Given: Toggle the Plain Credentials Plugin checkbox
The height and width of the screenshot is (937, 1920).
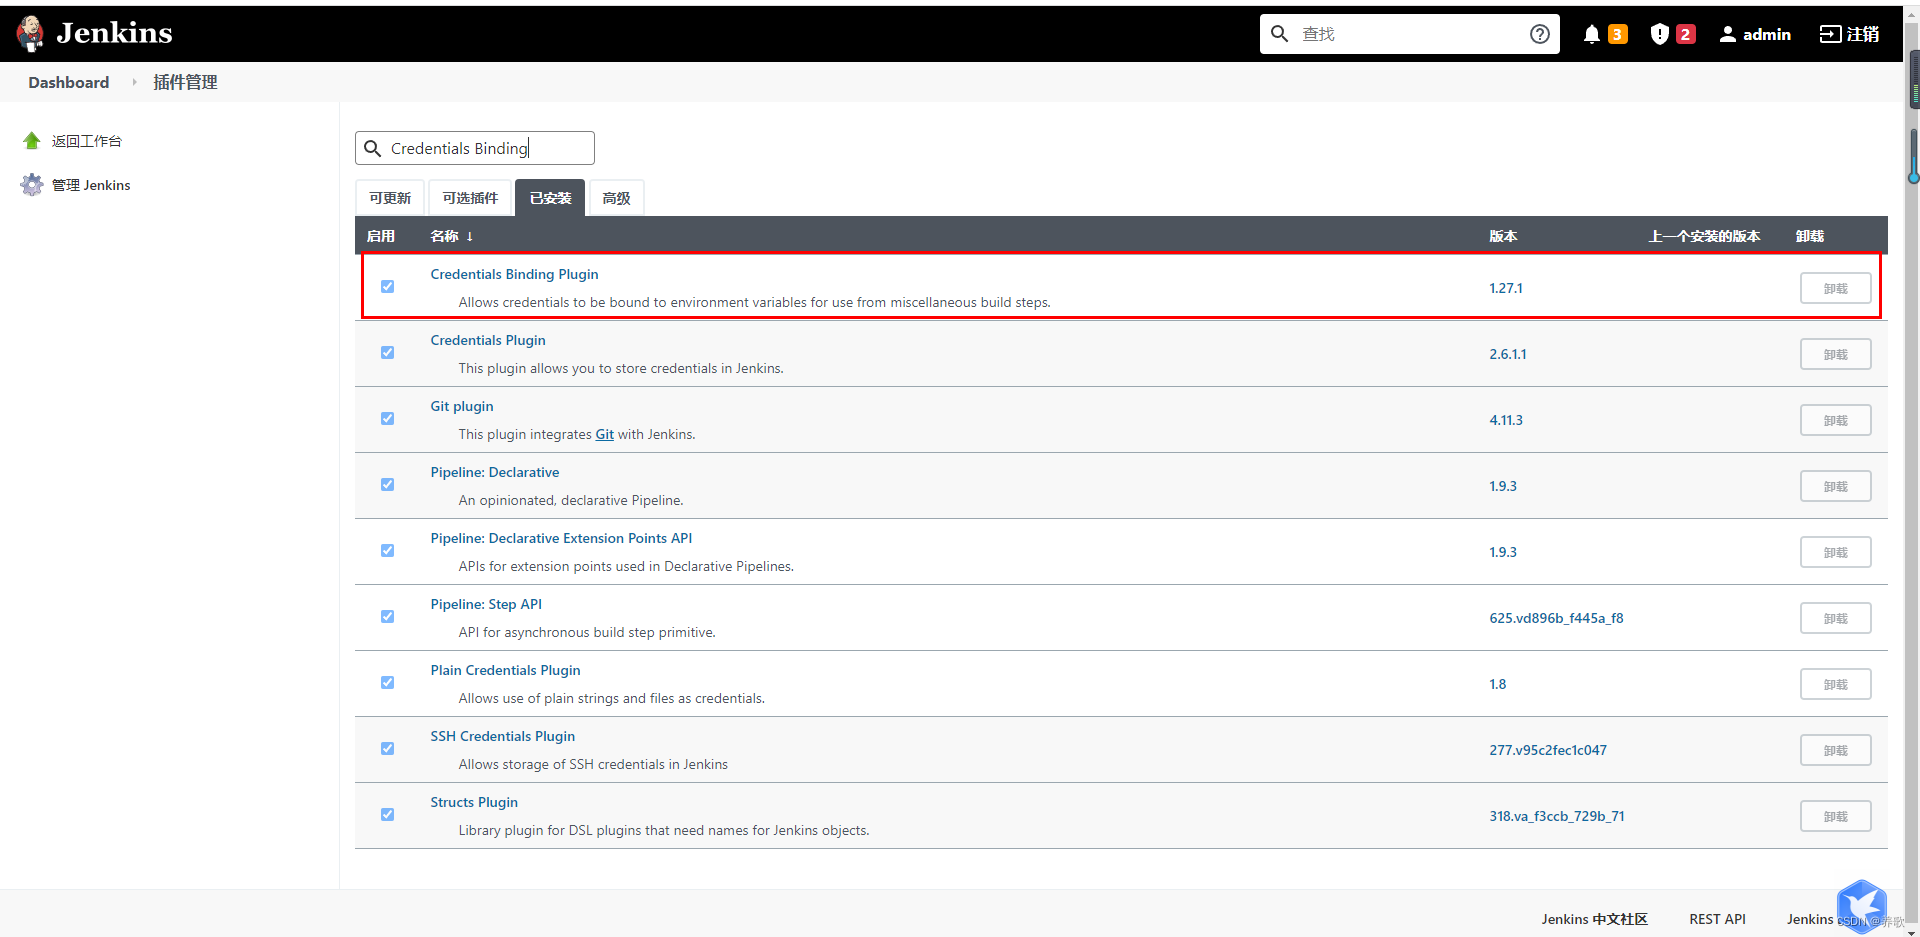Looking at the screenshot, I should (x=387, y=683).
